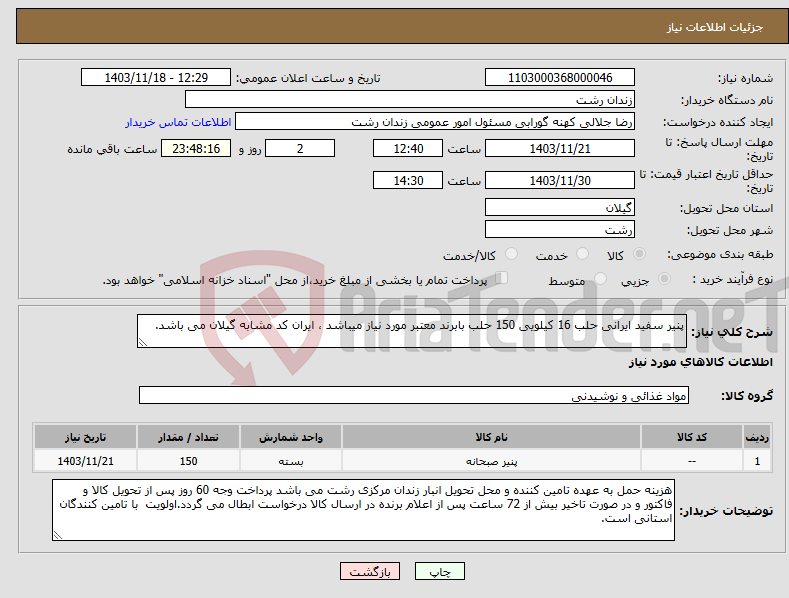Click the بازگشت (back) button
Viewport: 789px width, 598px height.
coord(370,571)
